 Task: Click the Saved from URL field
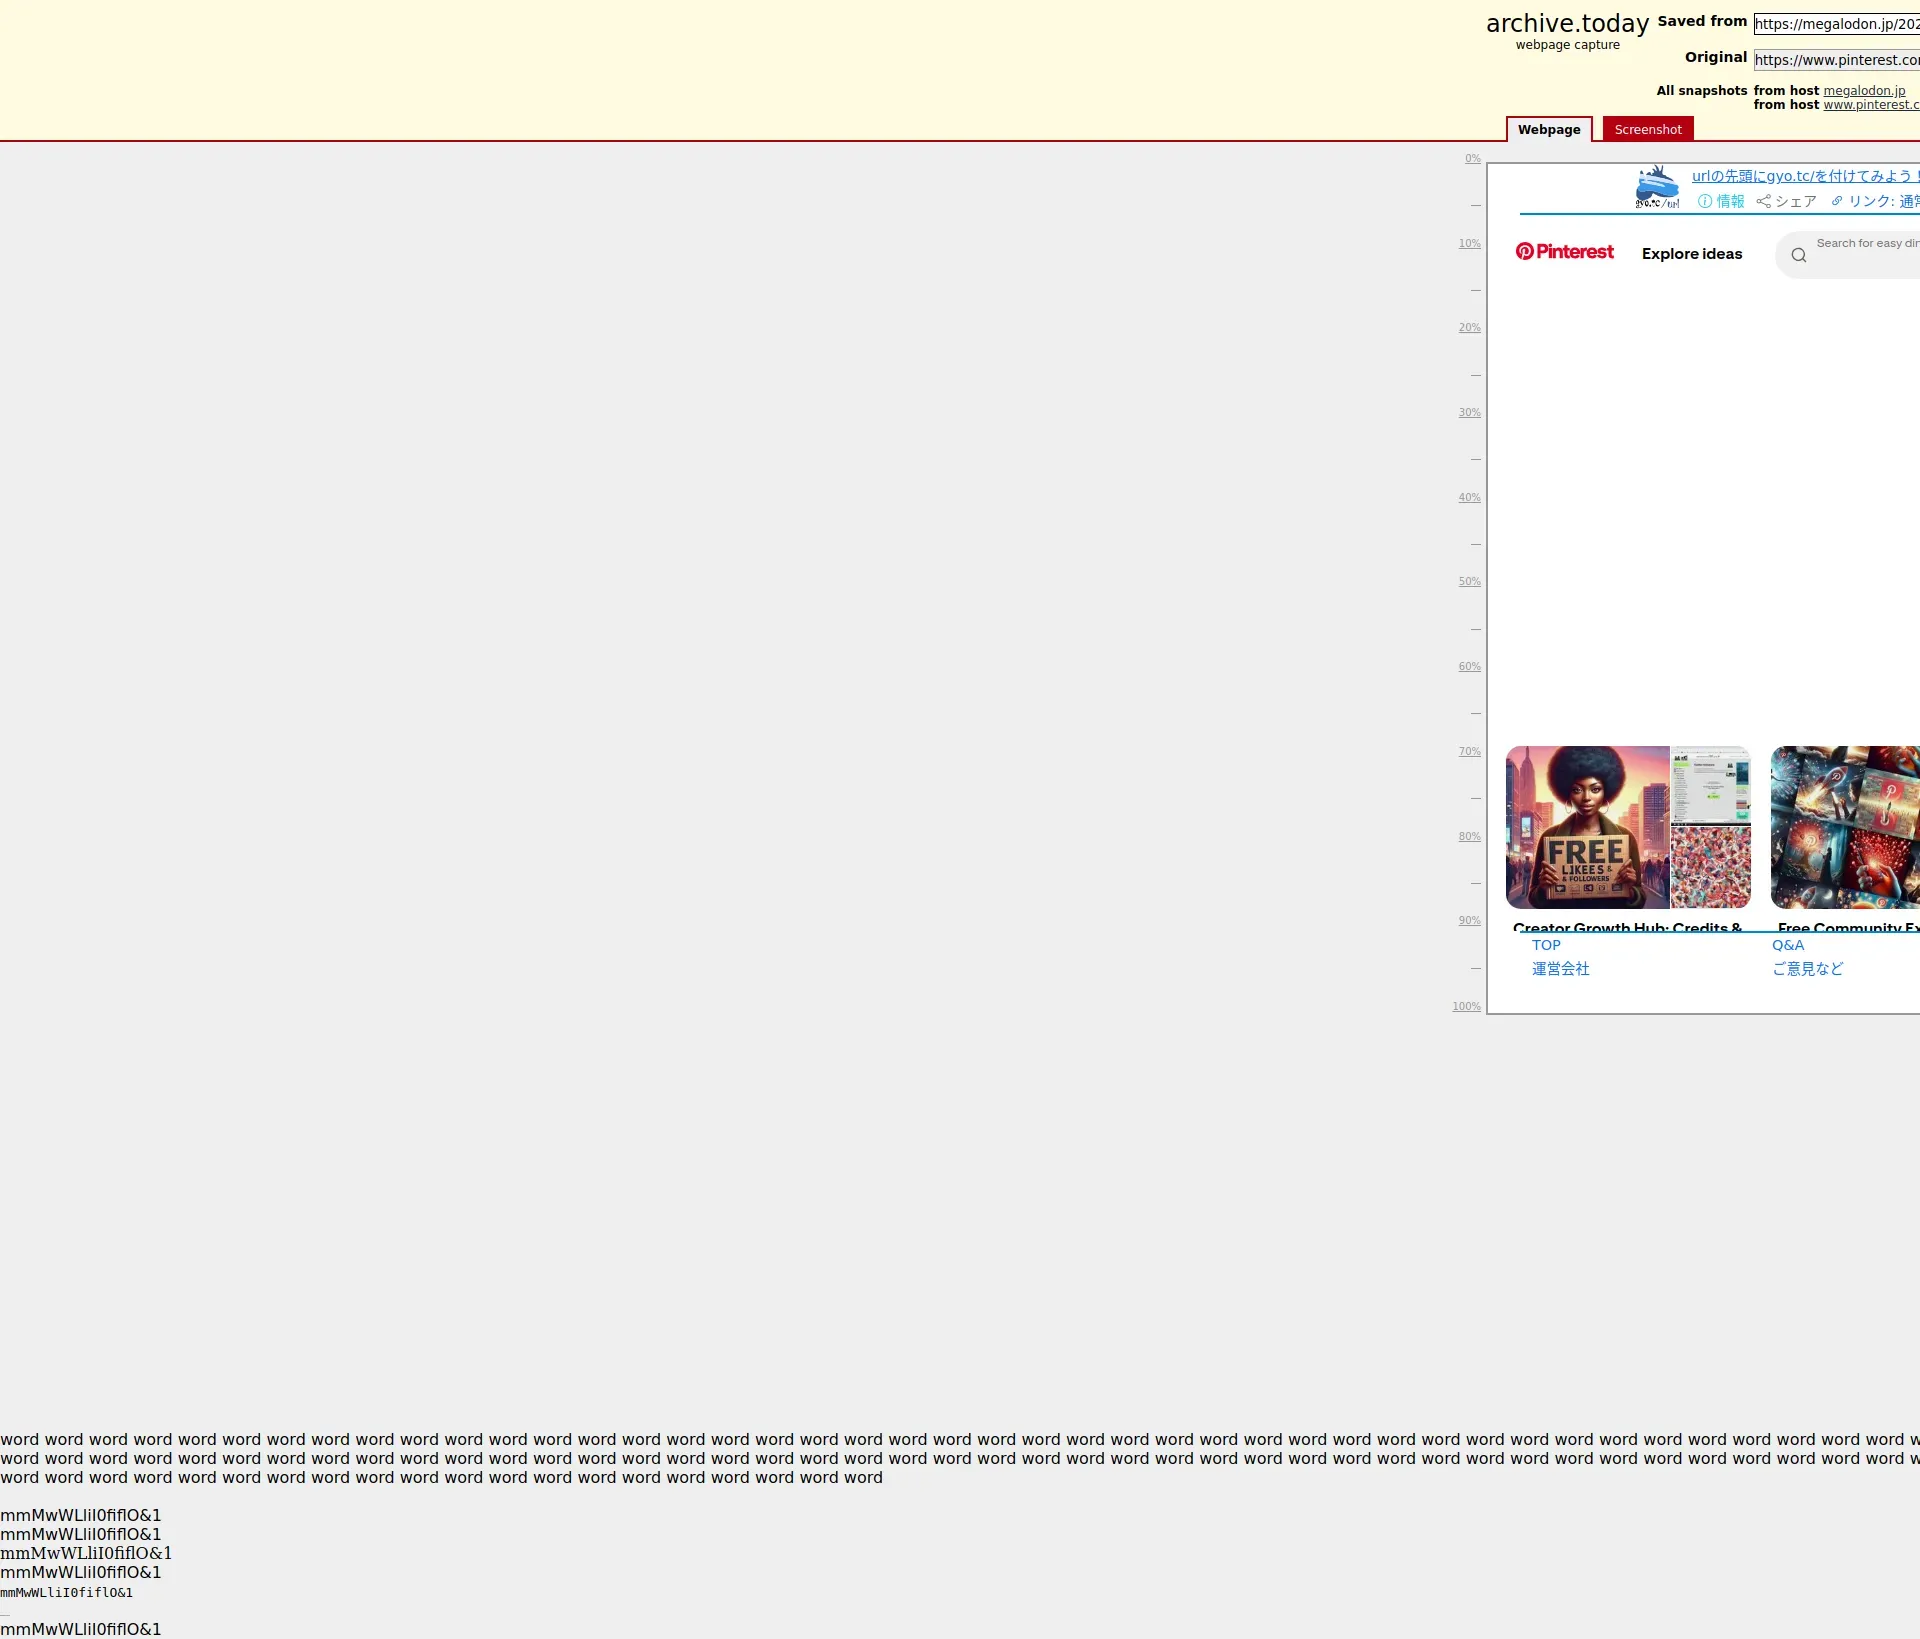pos(1836,24)
